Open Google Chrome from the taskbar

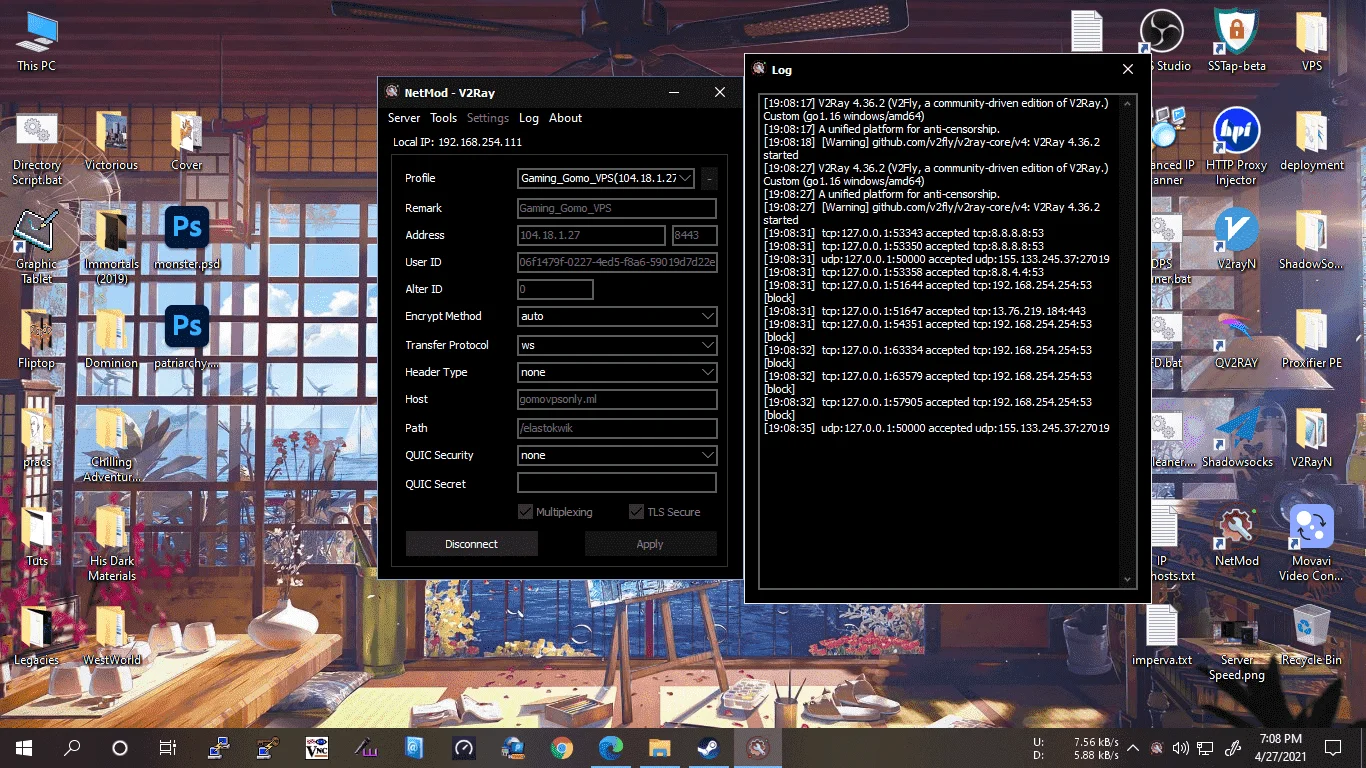[561, 747]
